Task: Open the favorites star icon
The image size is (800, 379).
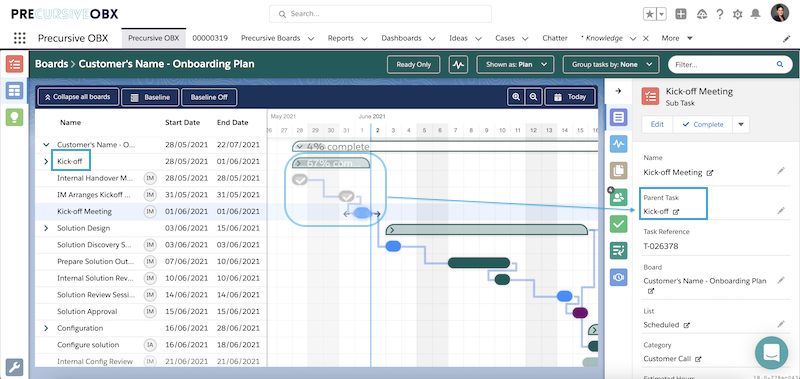Action: 649,14
